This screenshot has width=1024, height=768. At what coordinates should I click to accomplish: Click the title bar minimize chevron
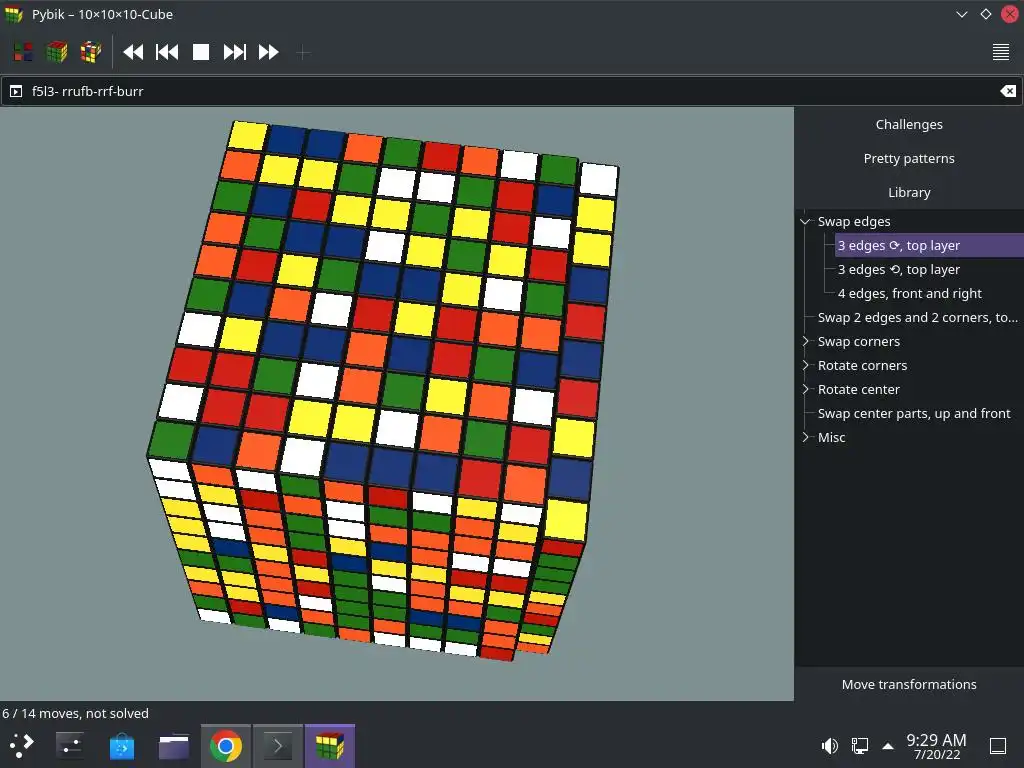click(961, 14)
